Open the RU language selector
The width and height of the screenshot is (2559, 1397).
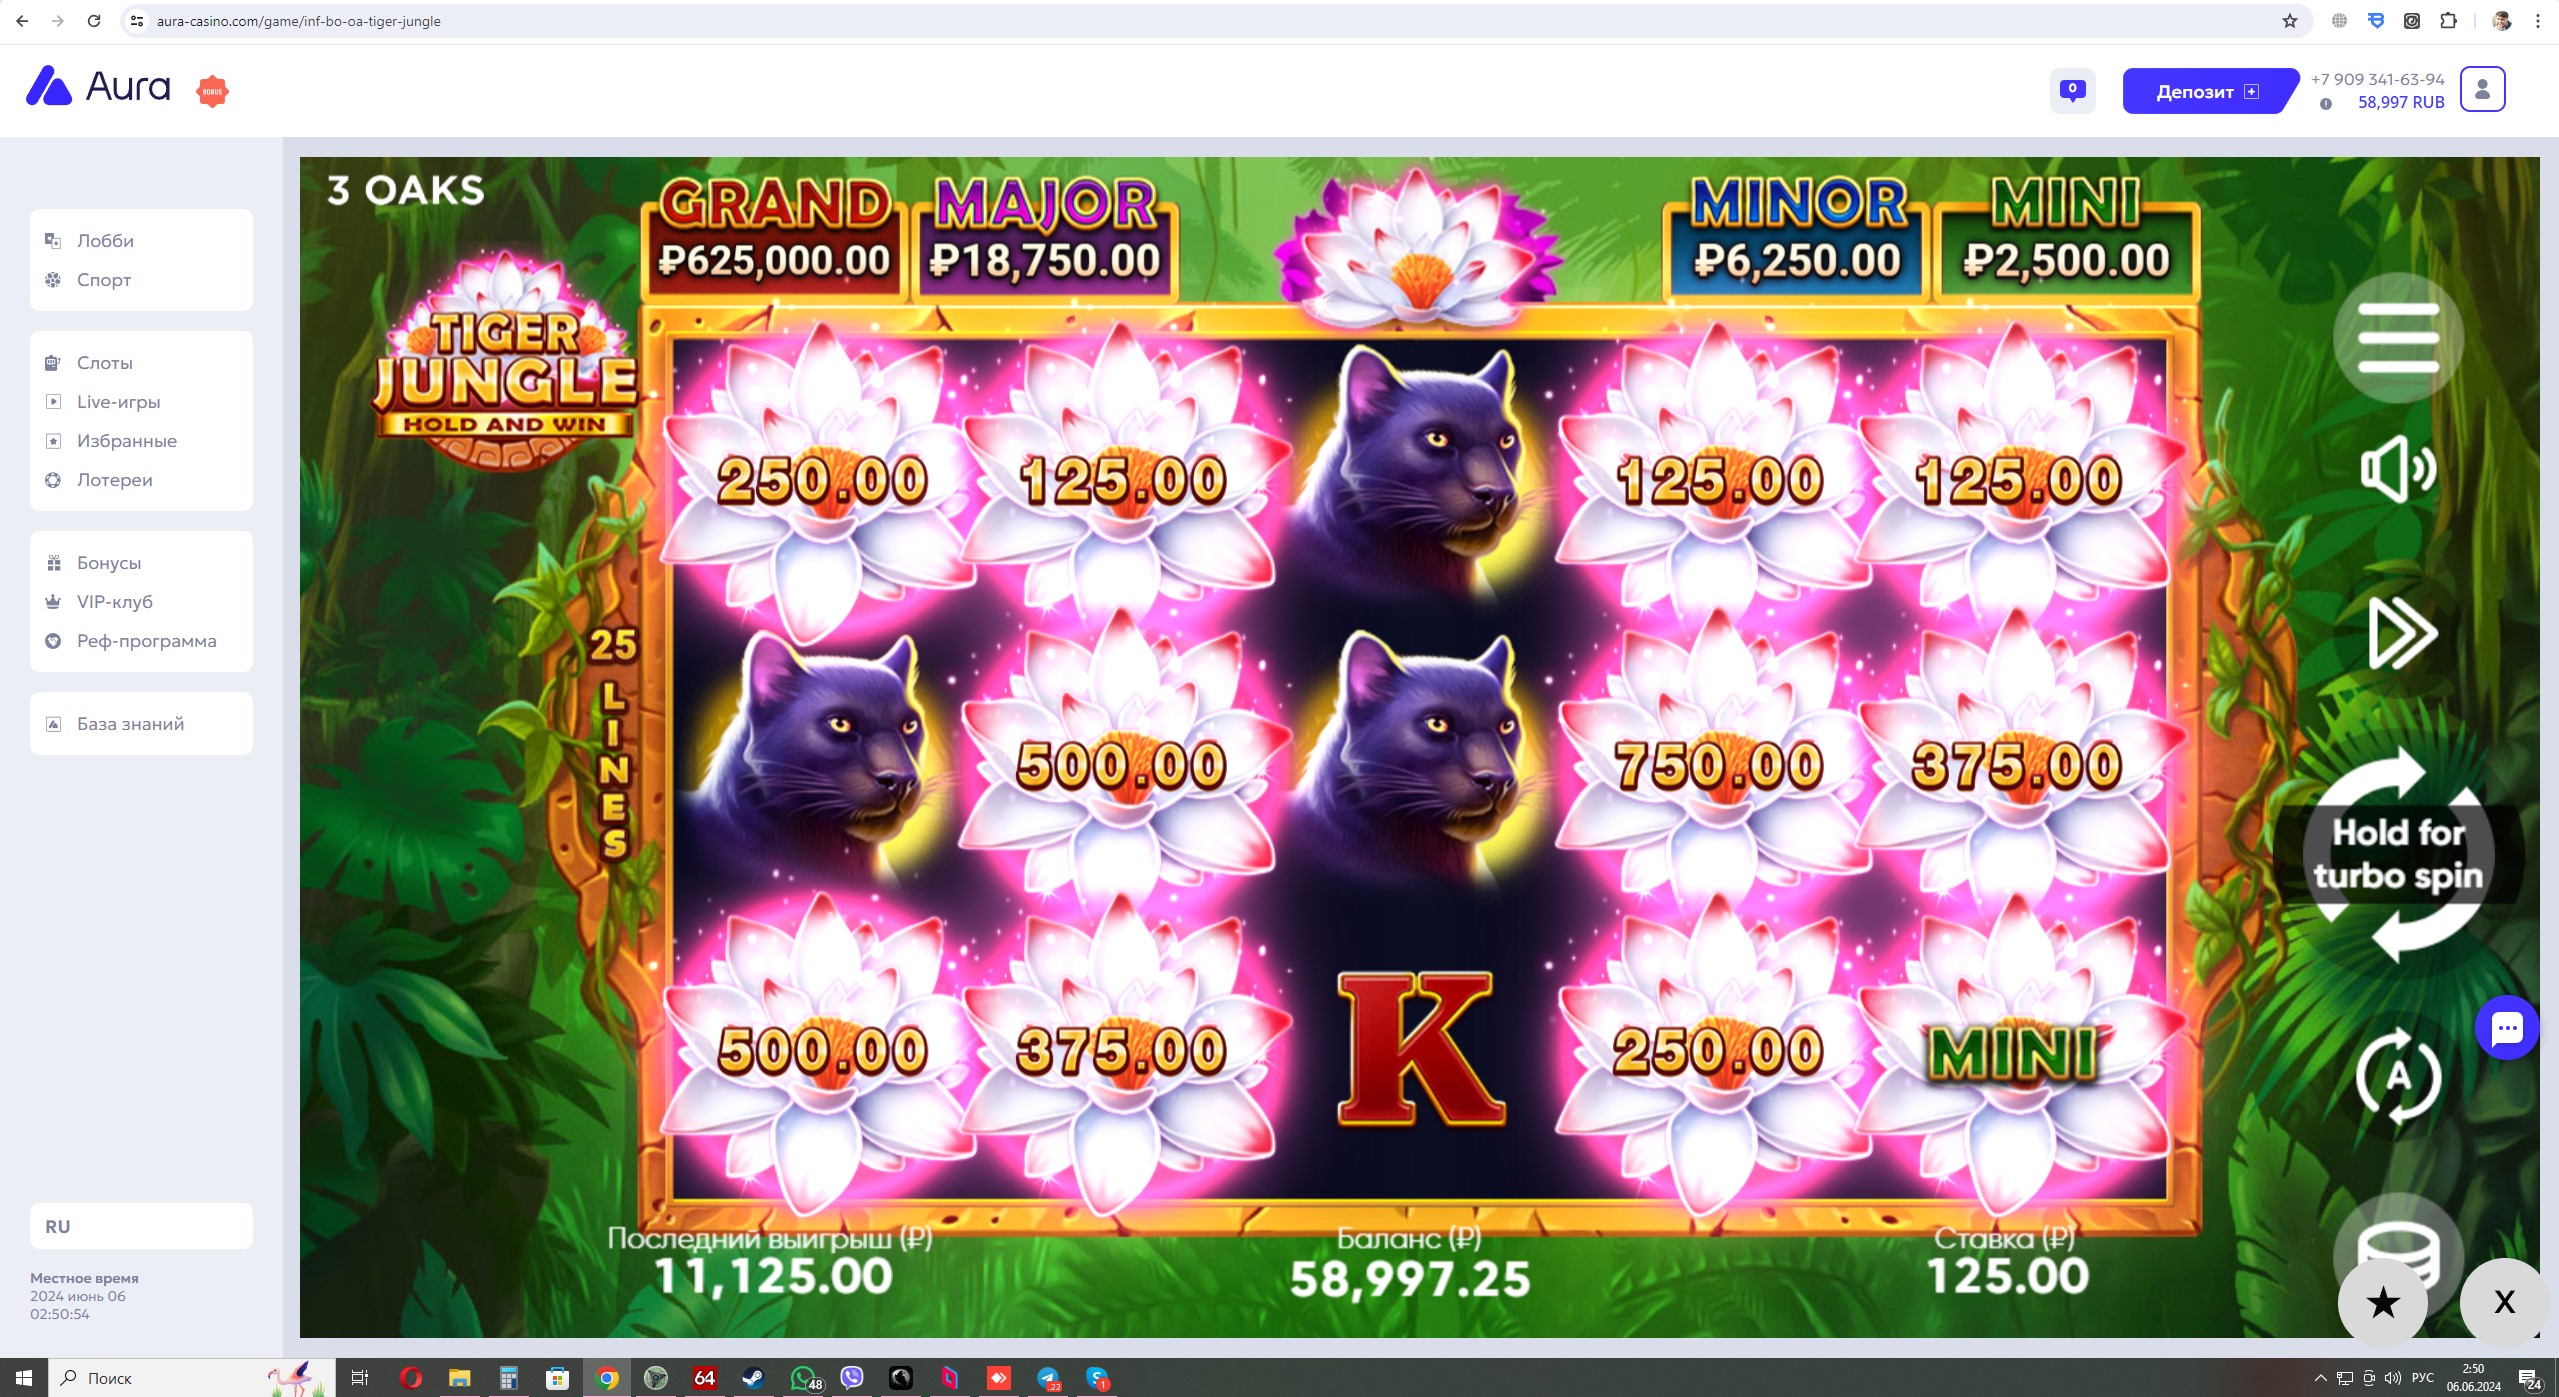click(x=141, y=1226)
